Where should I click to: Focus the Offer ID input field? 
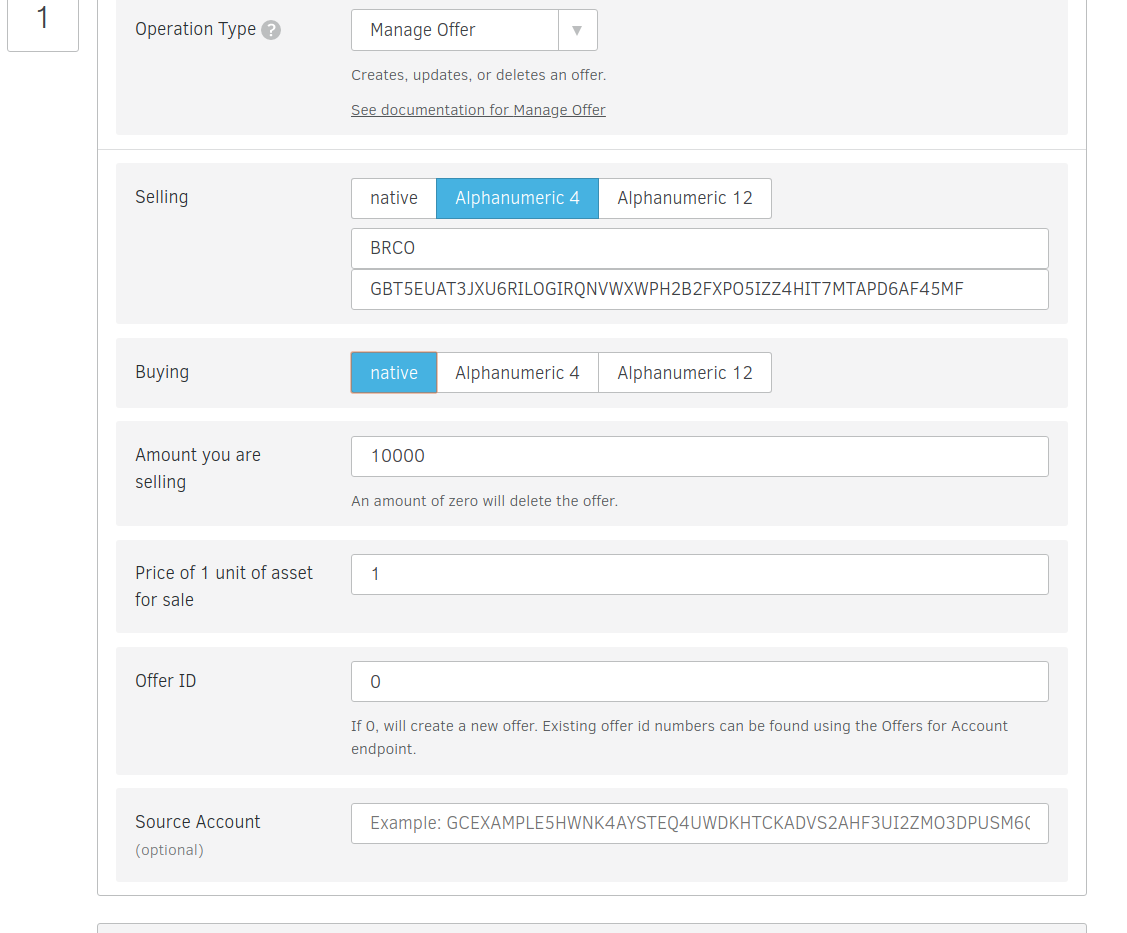699,682
